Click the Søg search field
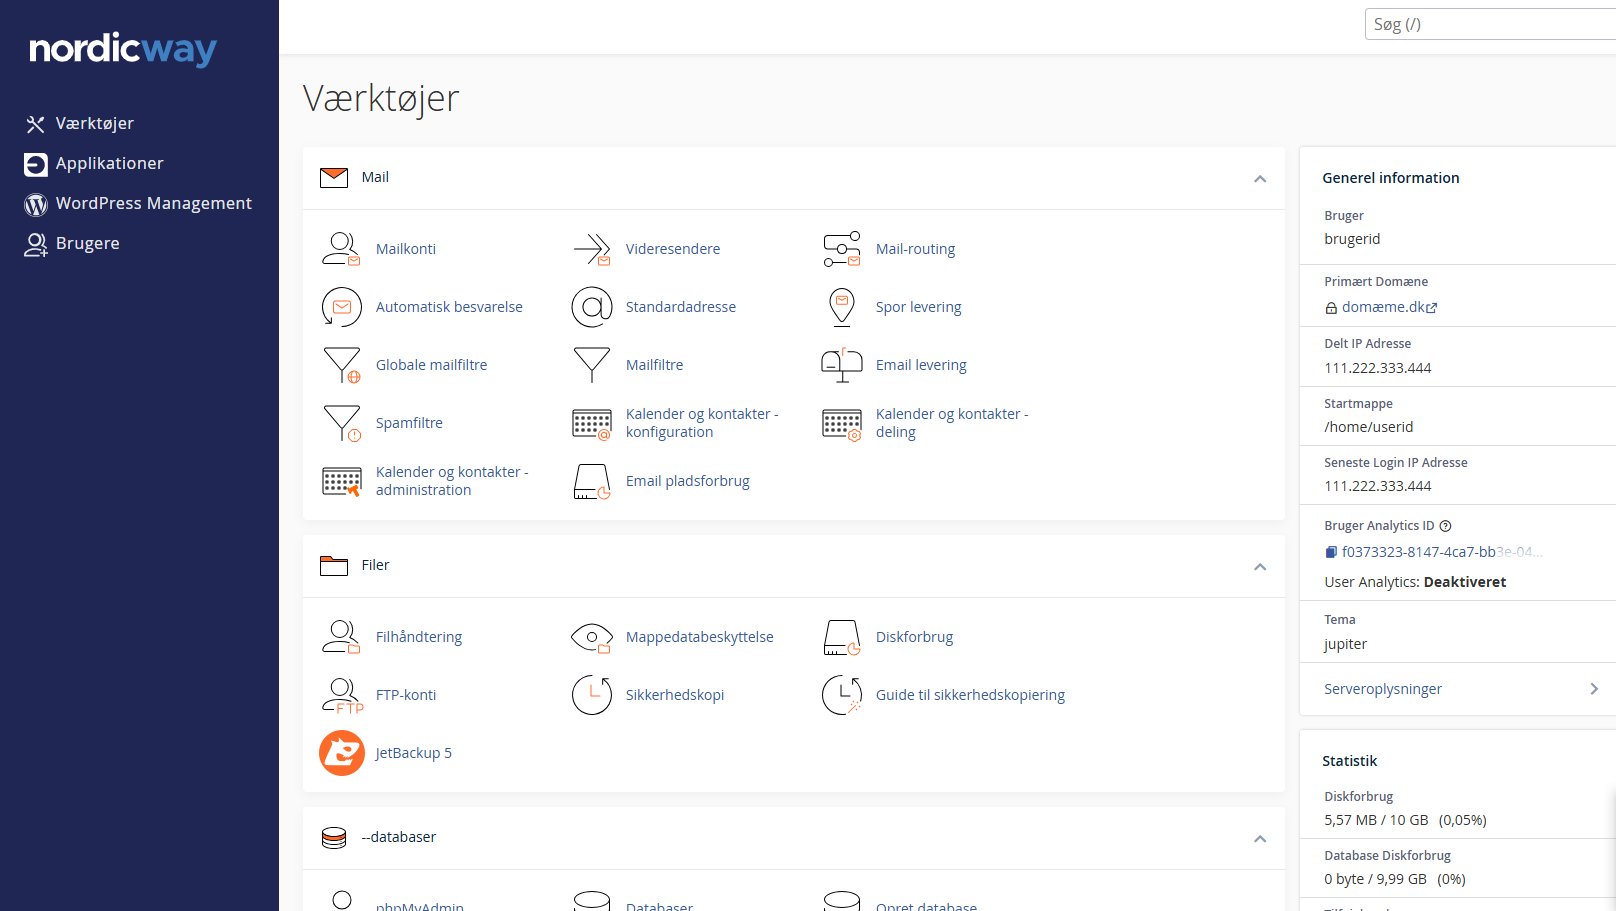This screenshot has height=911, width=1616. 1490,24
